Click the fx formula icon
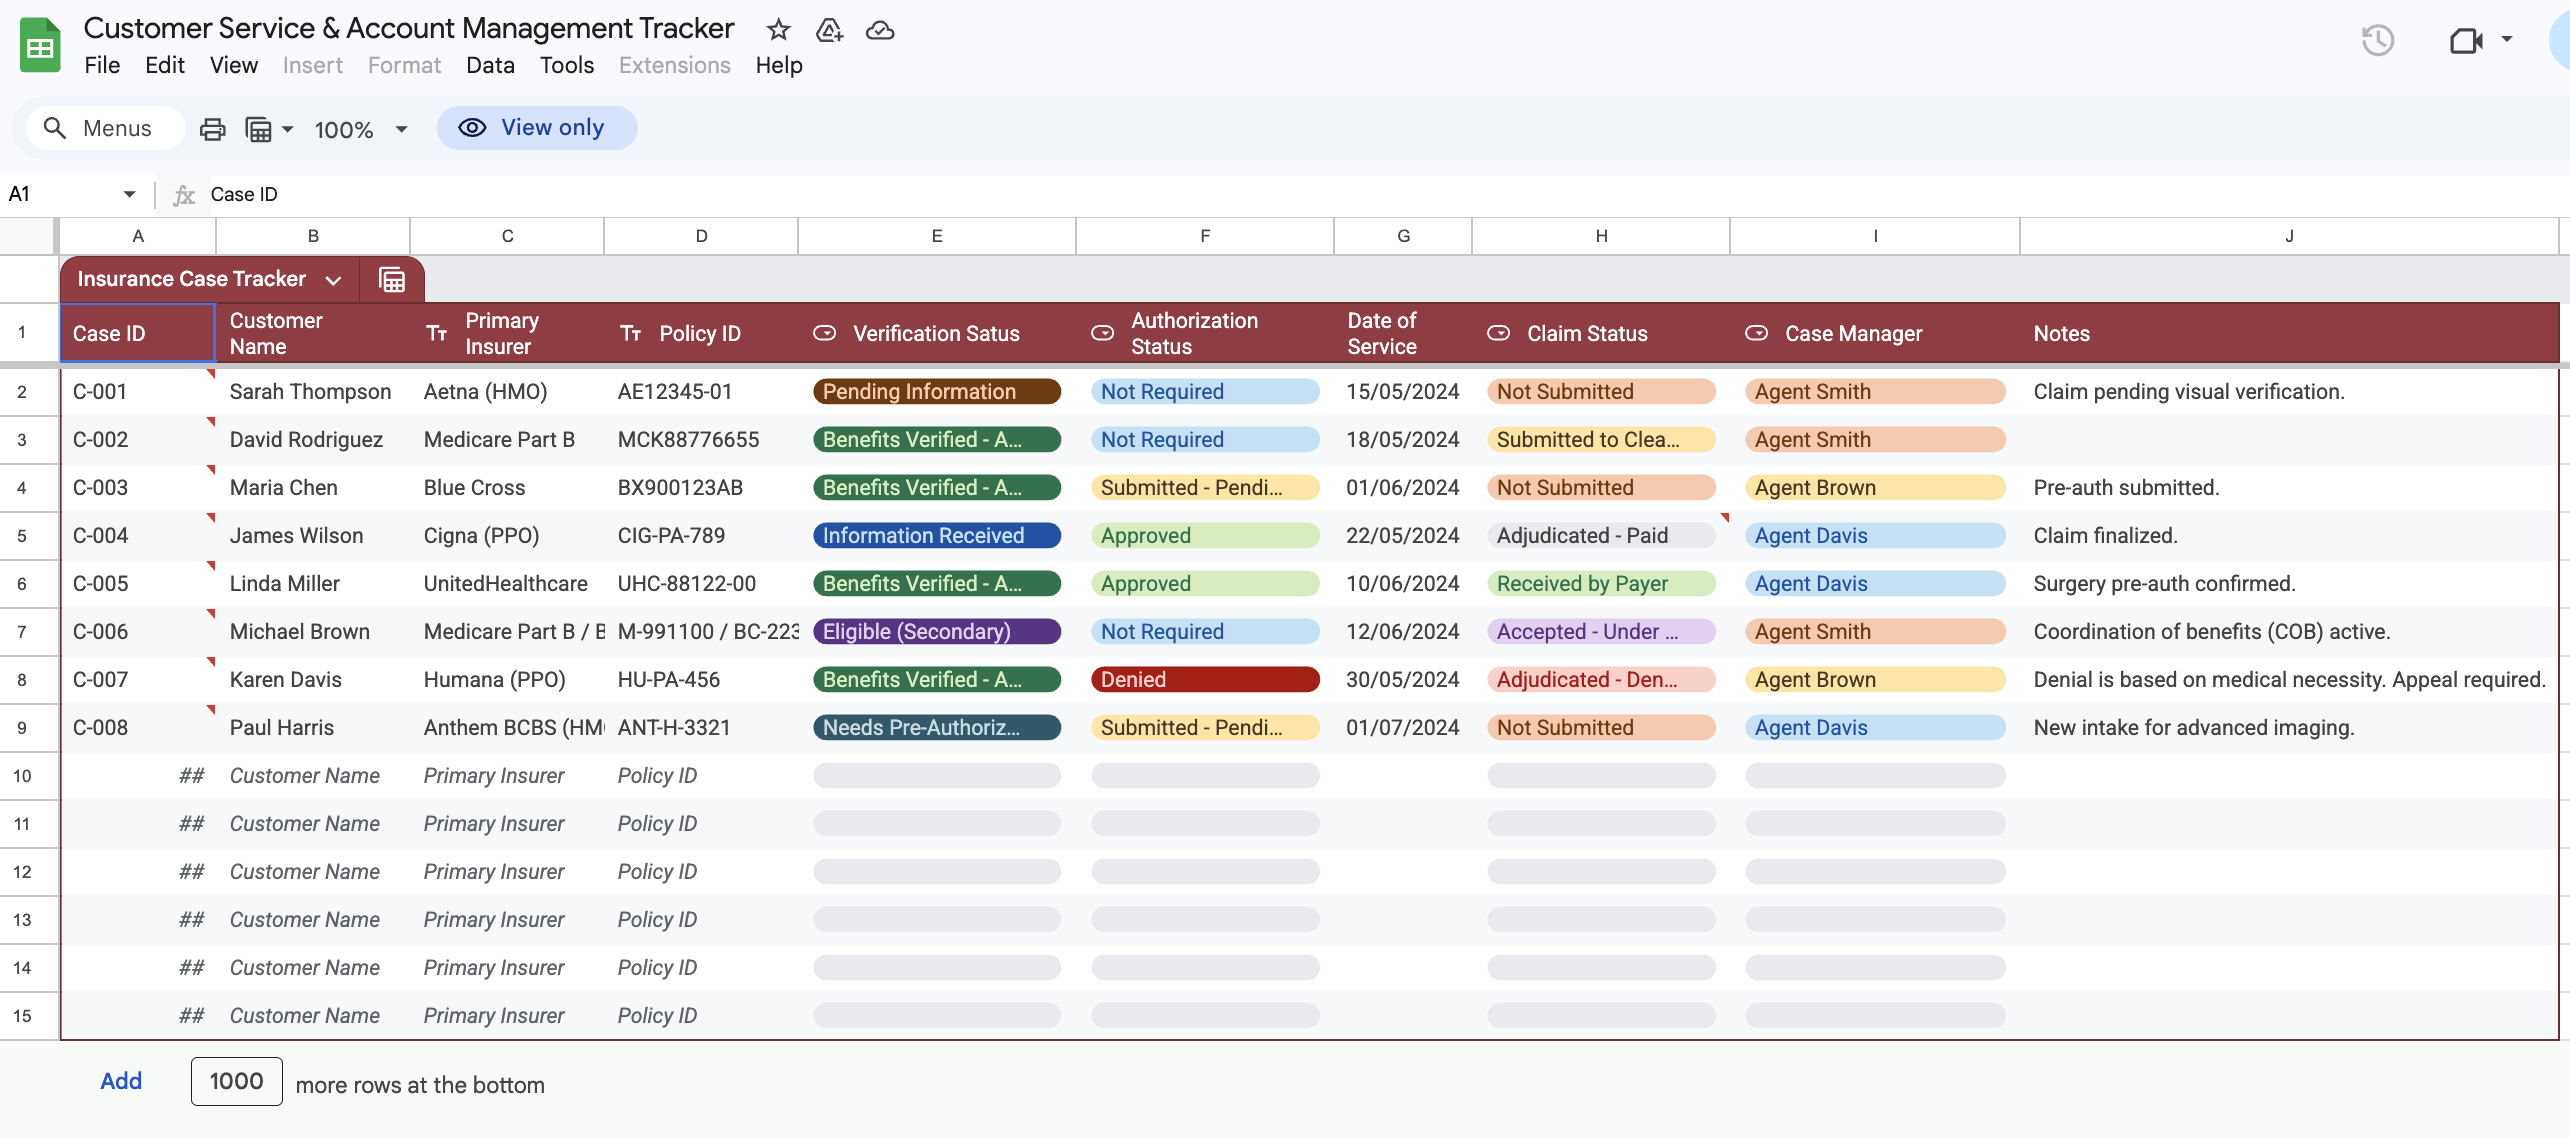This screenshot has height=1138, width=2570. [x=184, y=195]
